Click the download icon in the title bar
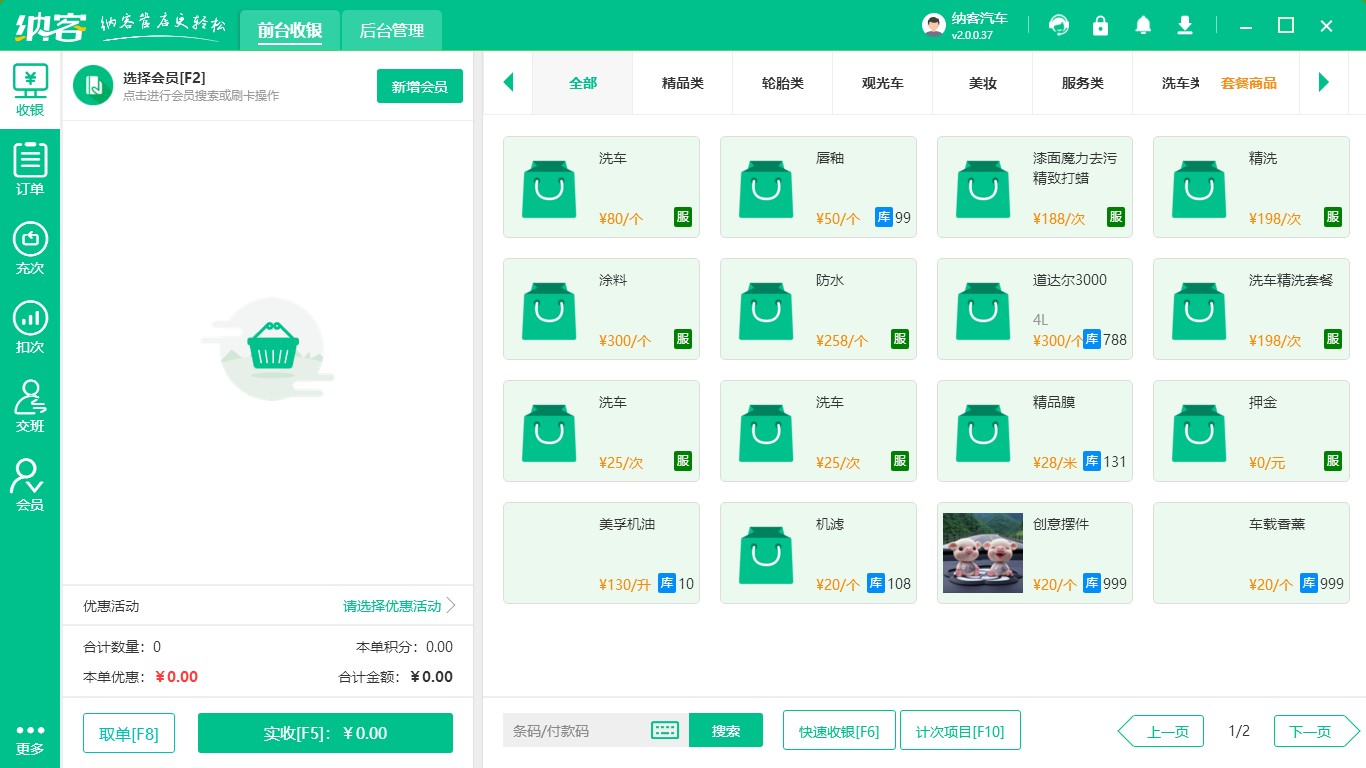The width and height of the screenshot is (1366, 768). coord(1184,25)
